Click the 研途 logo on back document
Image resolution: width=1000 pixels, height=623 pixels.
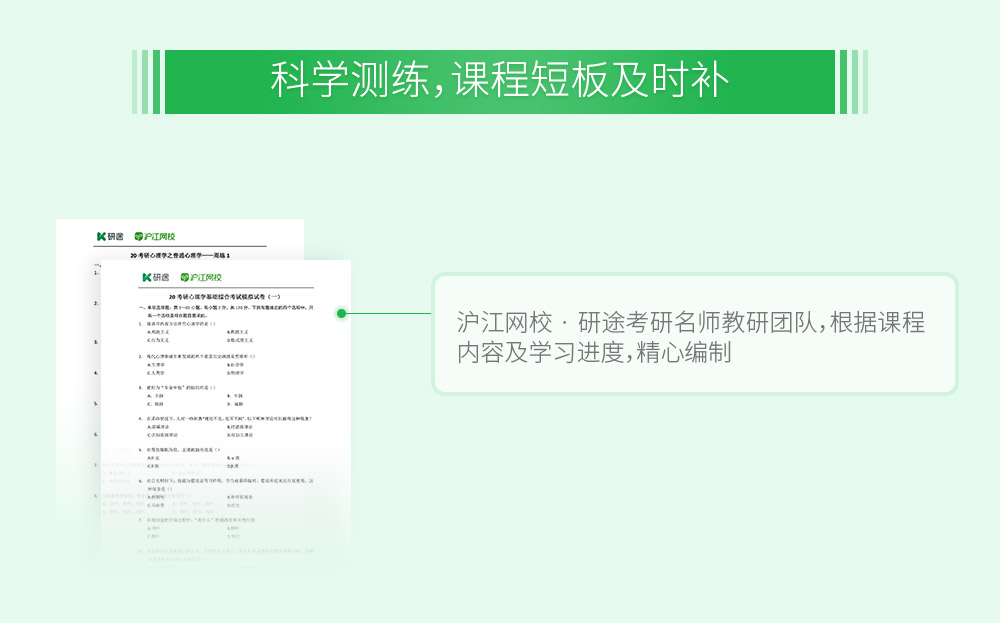(x=111, y=236)
